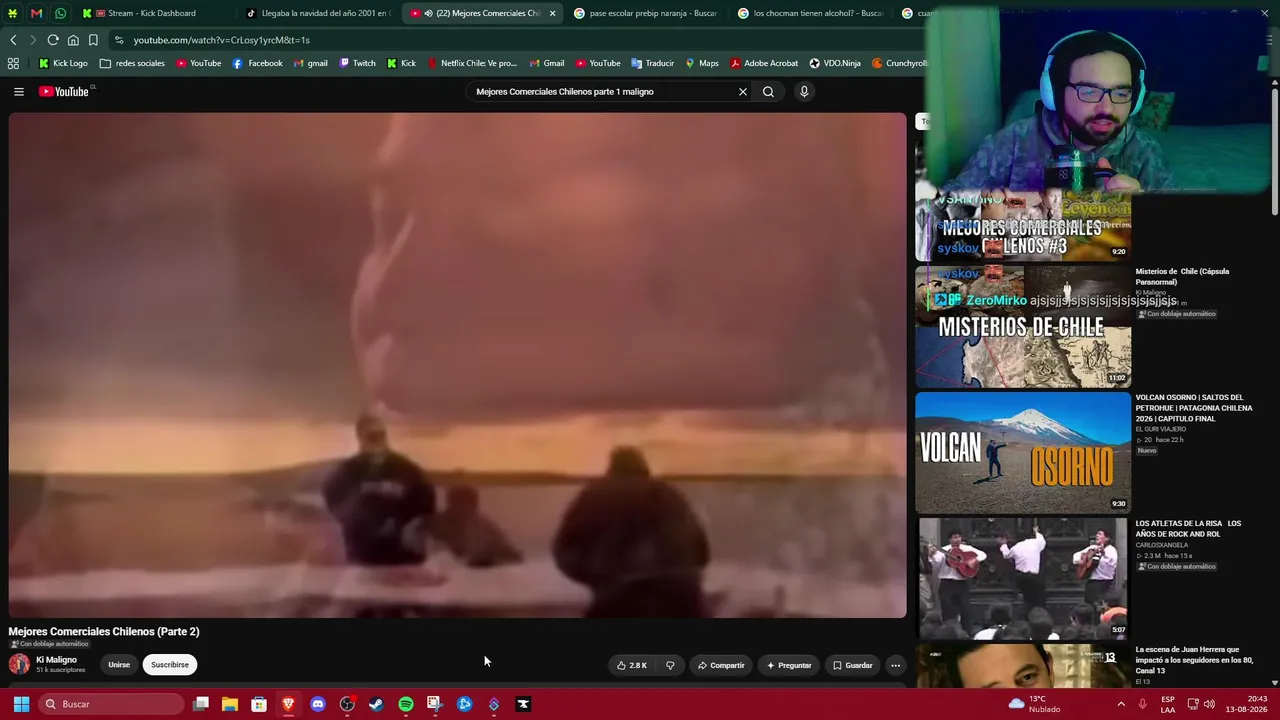Click the Compartir share button

click(721, 665)
